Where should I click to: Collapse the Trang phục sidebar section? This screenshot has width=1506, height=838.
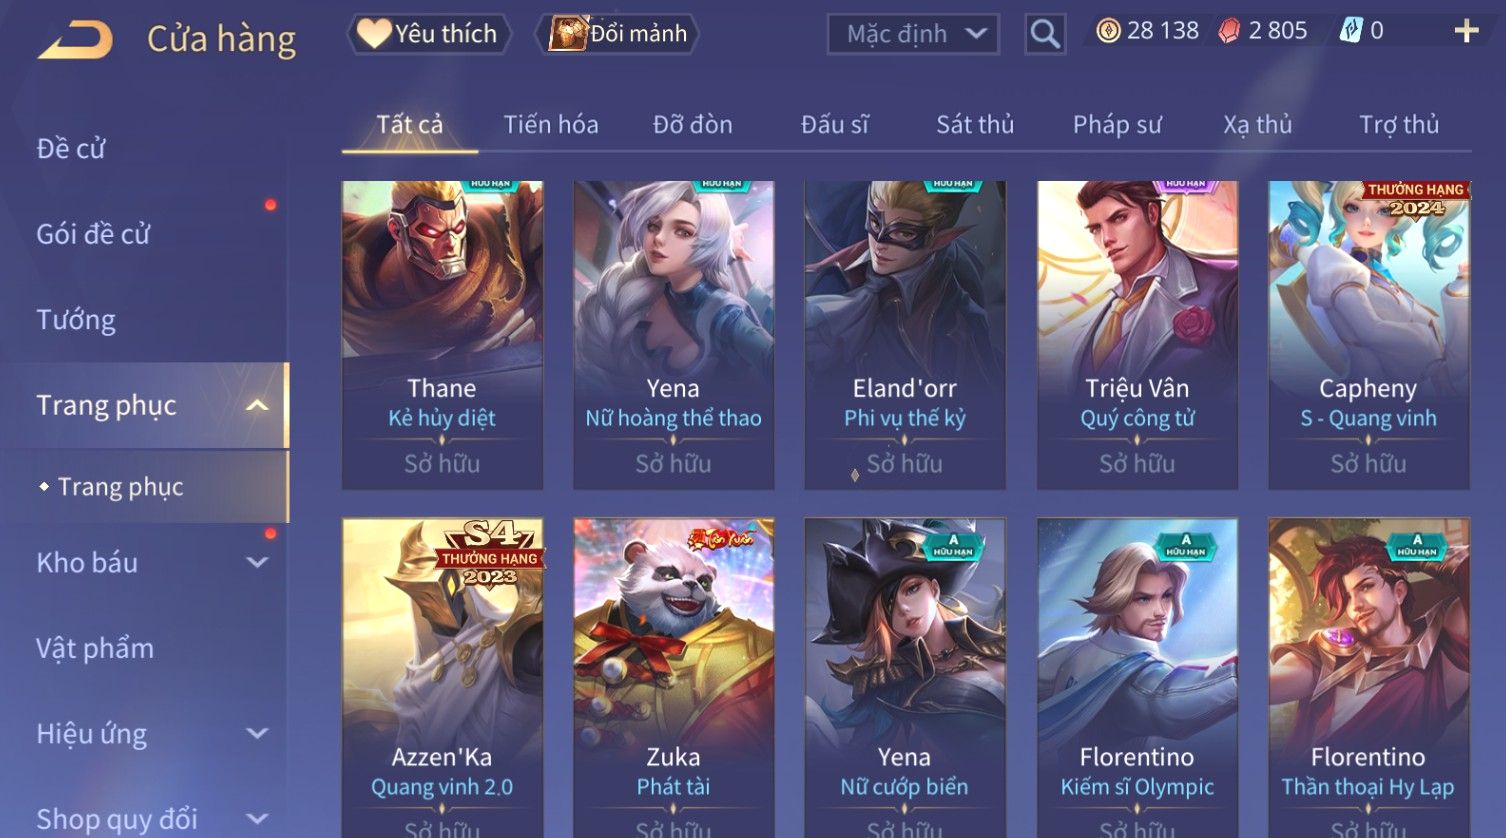tap(257, 405)
